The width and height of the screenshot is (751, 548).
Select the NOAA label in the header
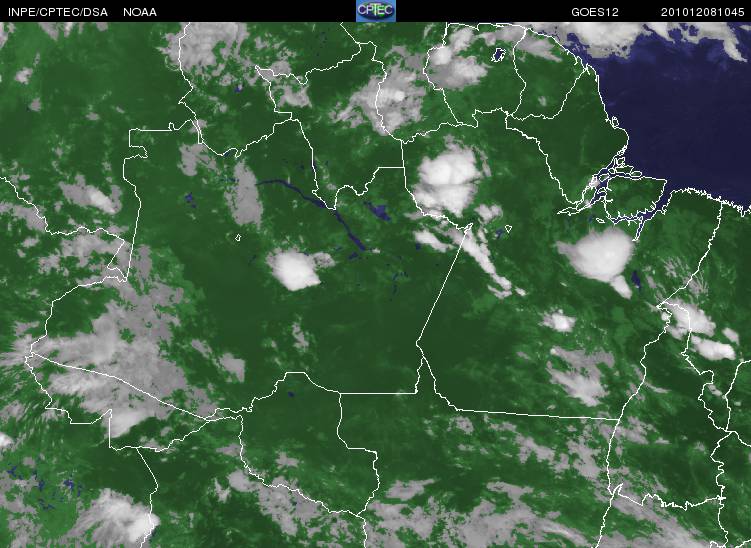point(140,12)
